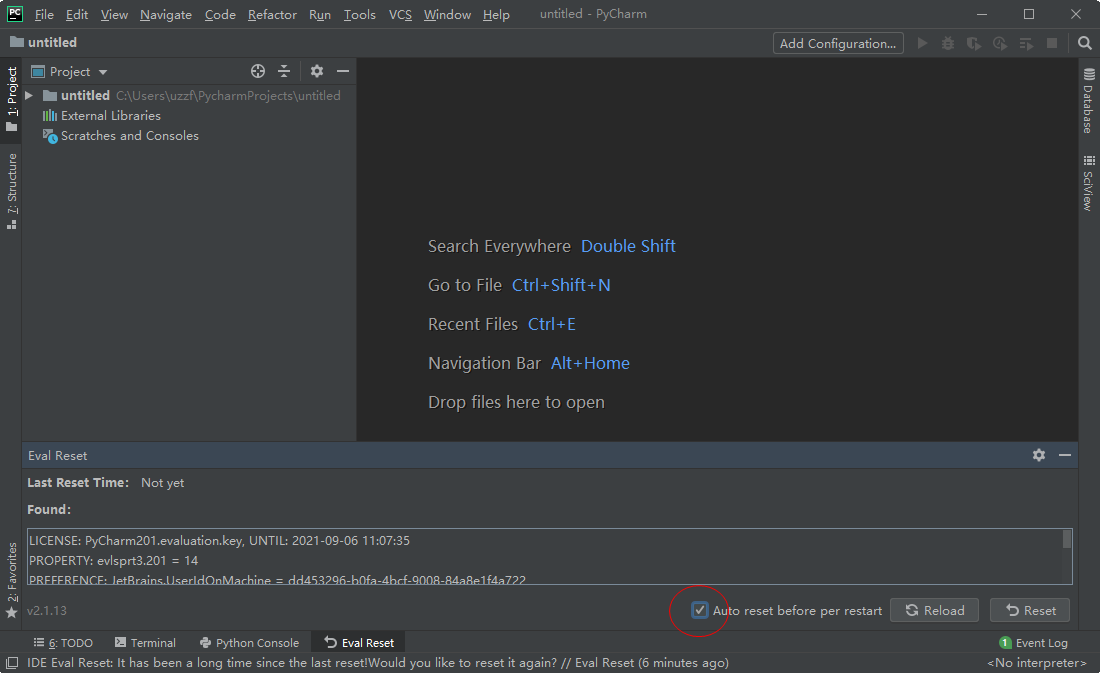
Task: Click the PyCharm logo icon in title bar
Action: (14, 14)
